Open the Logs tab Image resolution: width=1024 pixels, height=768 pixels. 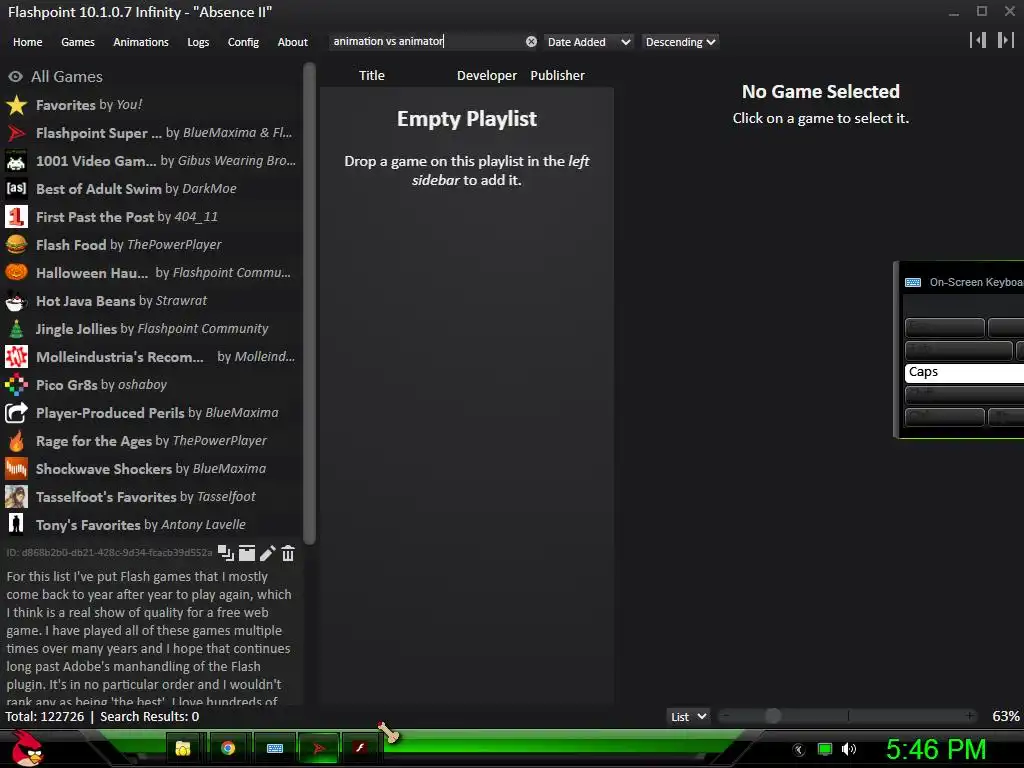(198, 42)
